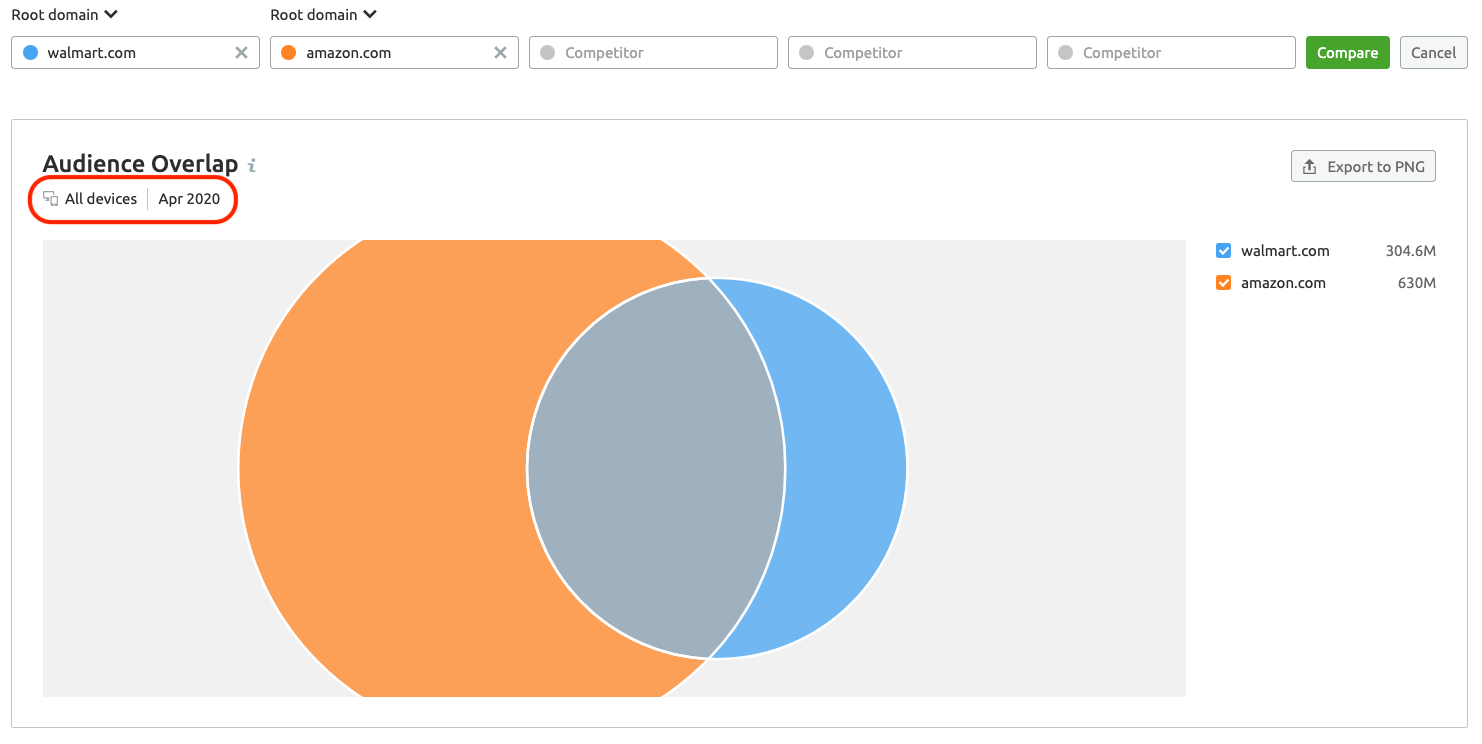Click the third empty Competitor field
Image resolution: width=1482 pixels, height=744 pixels.
pos(1171,53)
